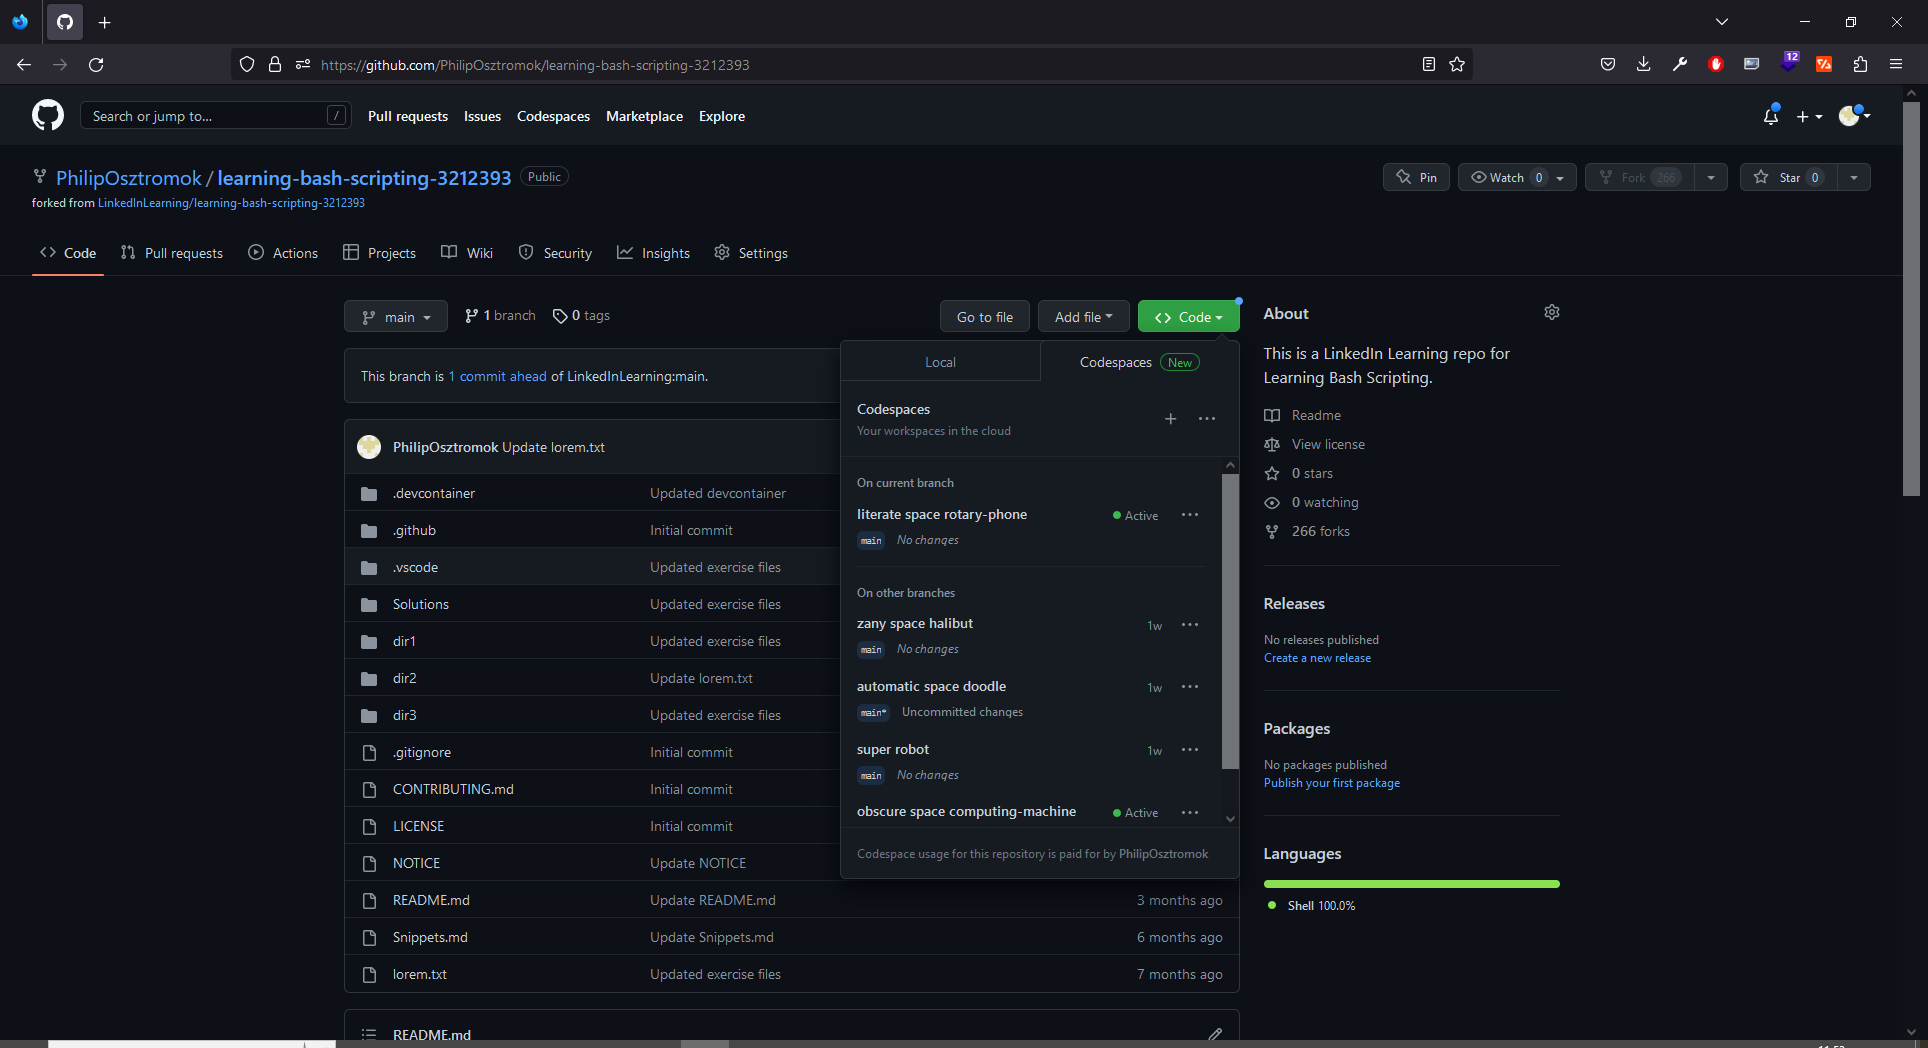Open options for automatic space doodle
The image size is (1928, 1048).
click(1190, 687)
